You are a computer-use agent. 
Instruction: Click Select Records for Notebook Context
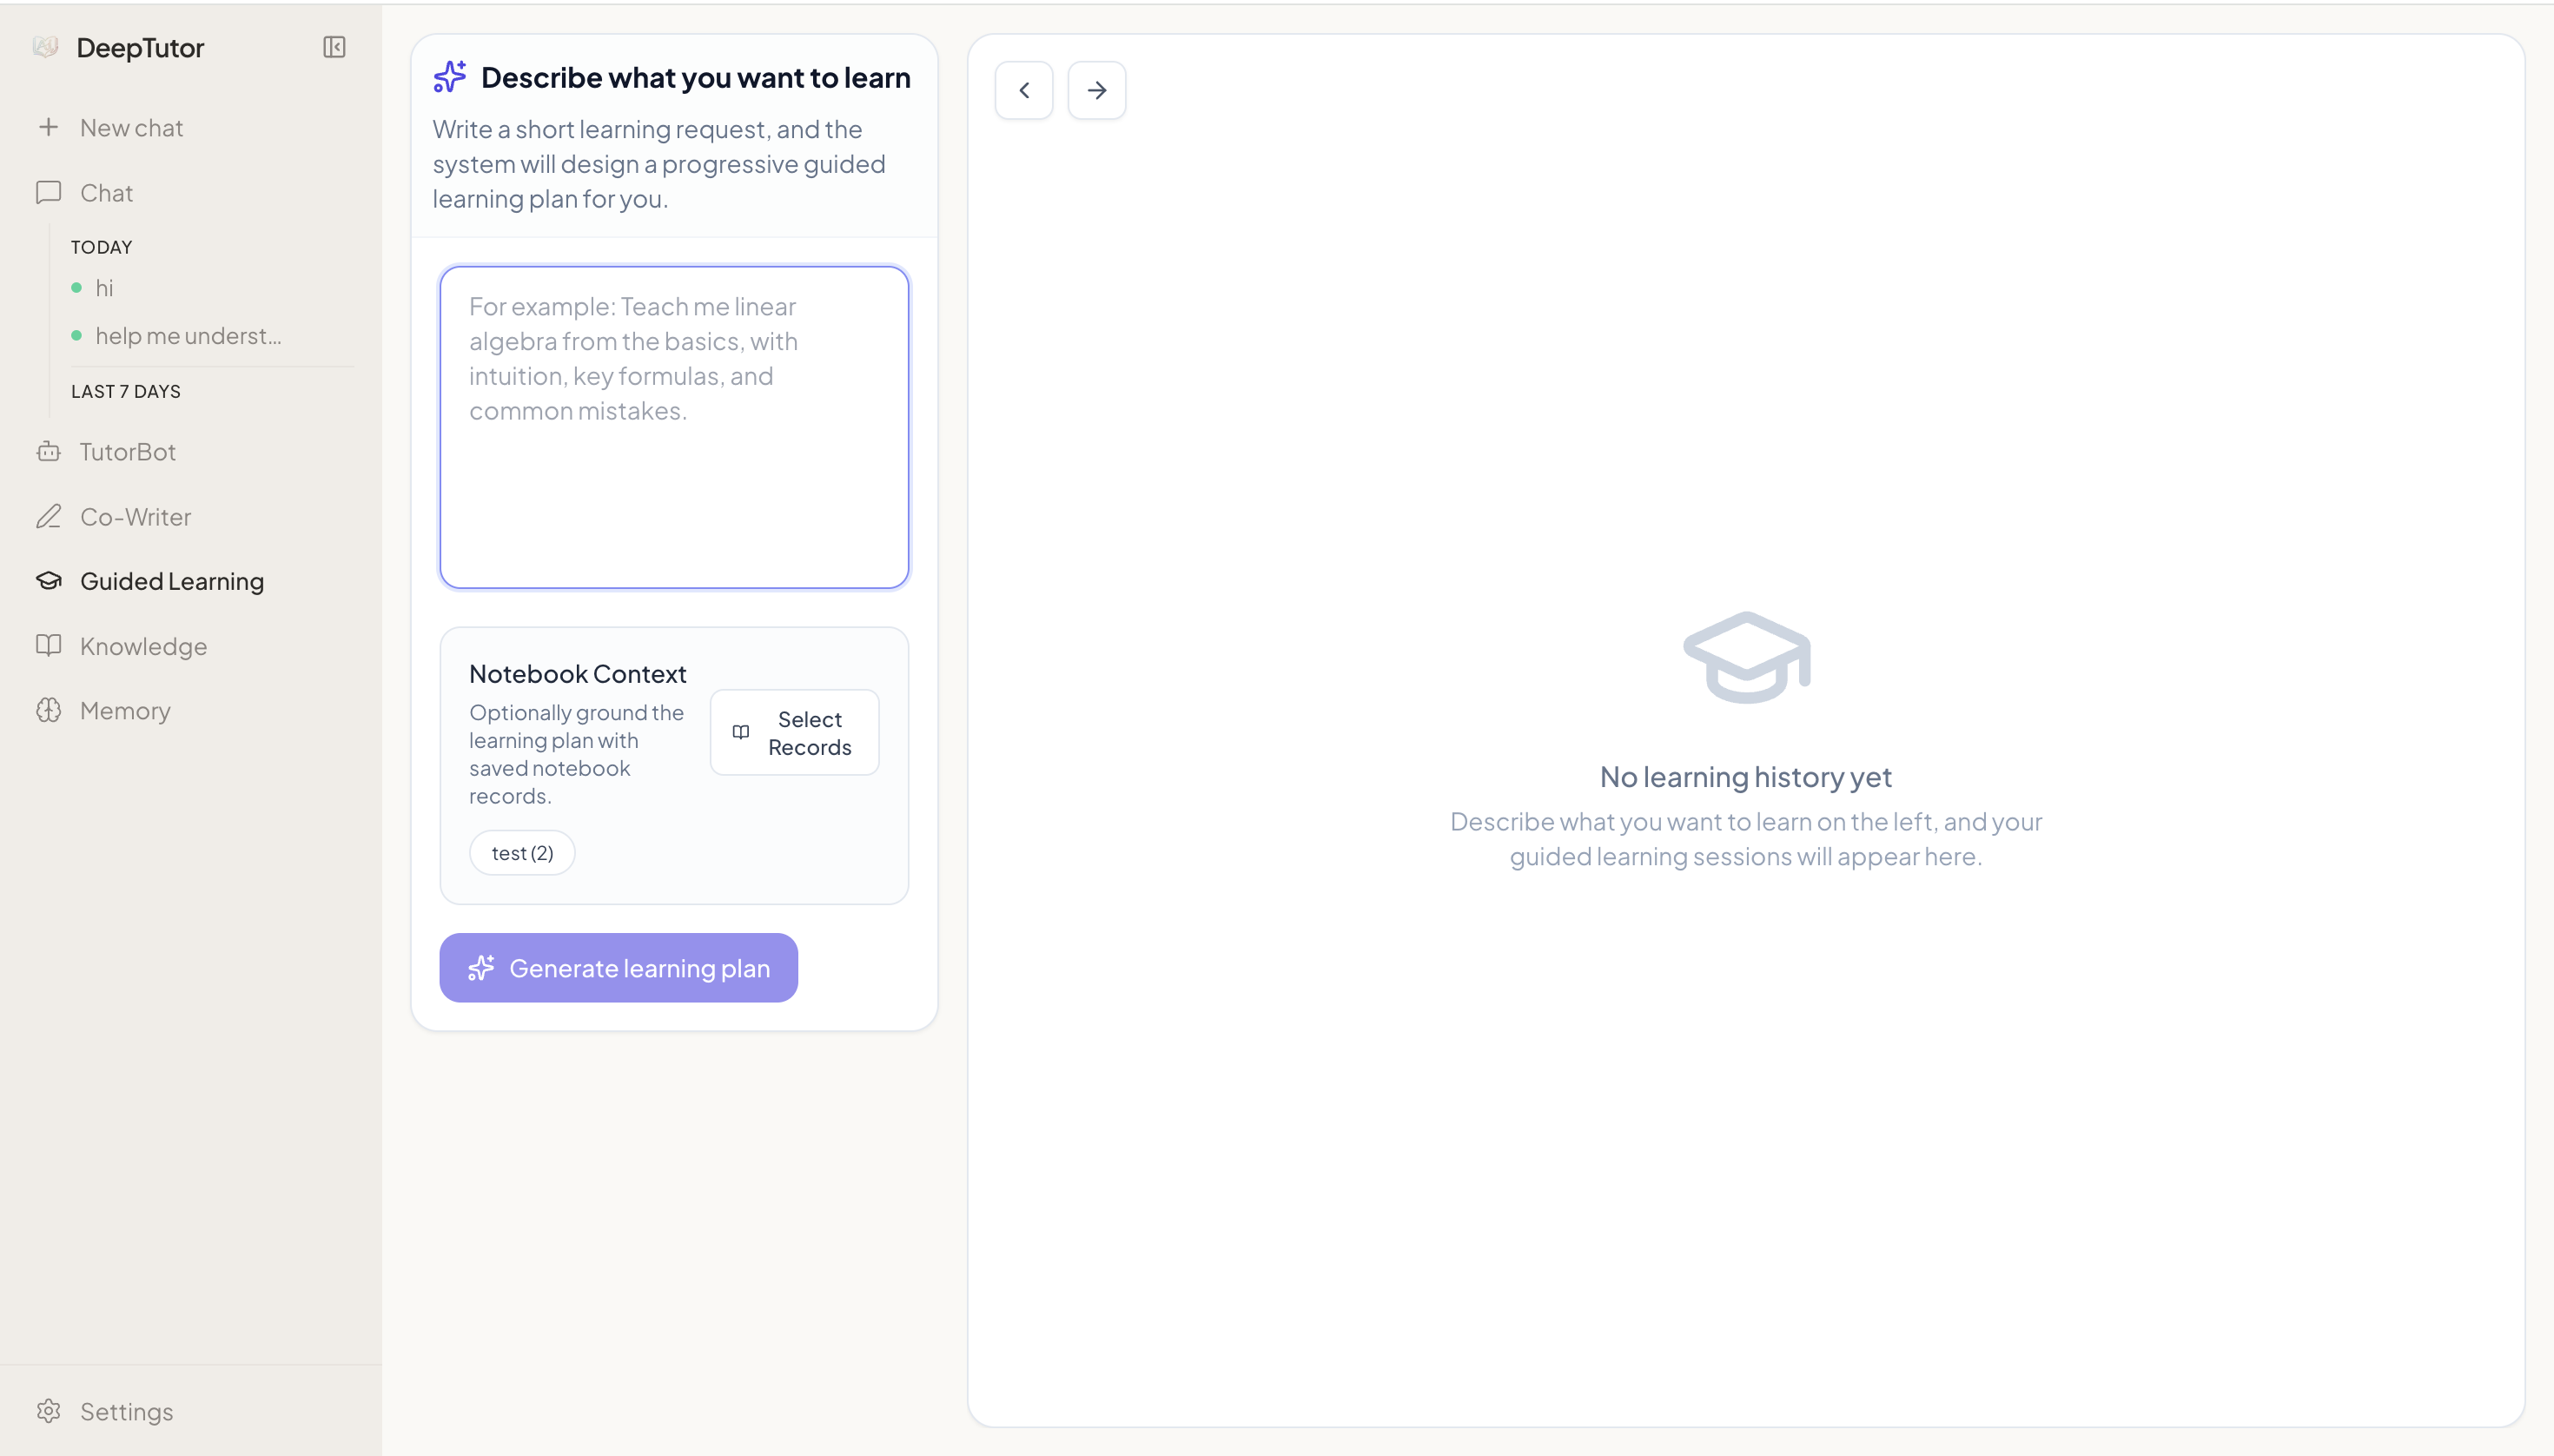click(794, 732)
